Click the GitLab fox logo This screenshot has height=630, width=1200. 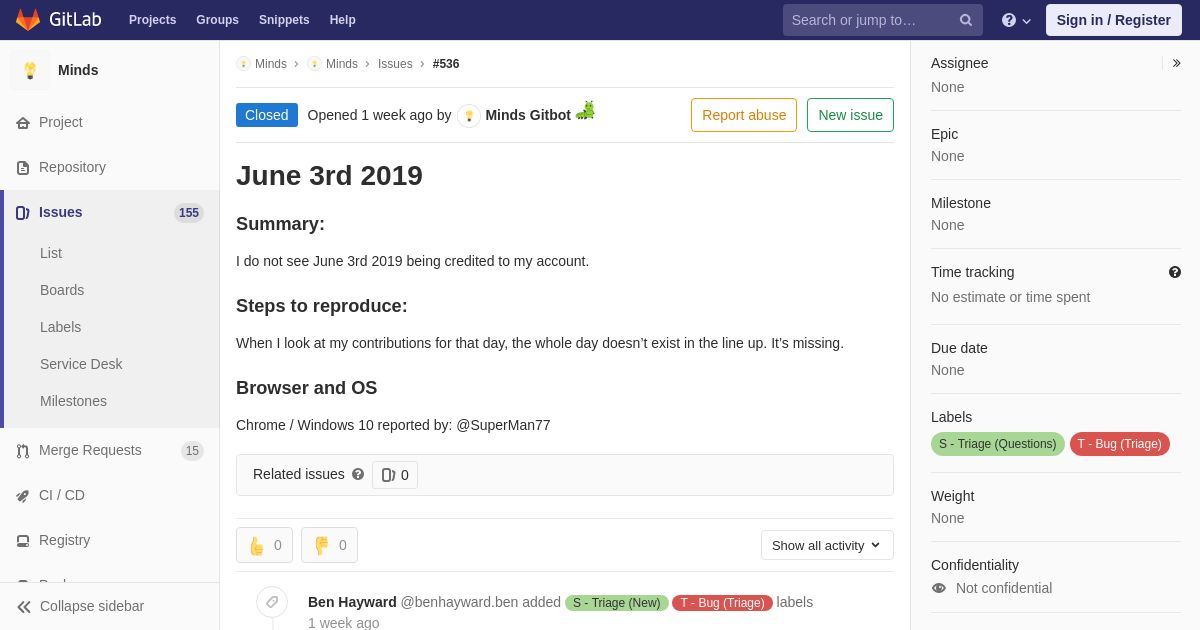point(28,20)
